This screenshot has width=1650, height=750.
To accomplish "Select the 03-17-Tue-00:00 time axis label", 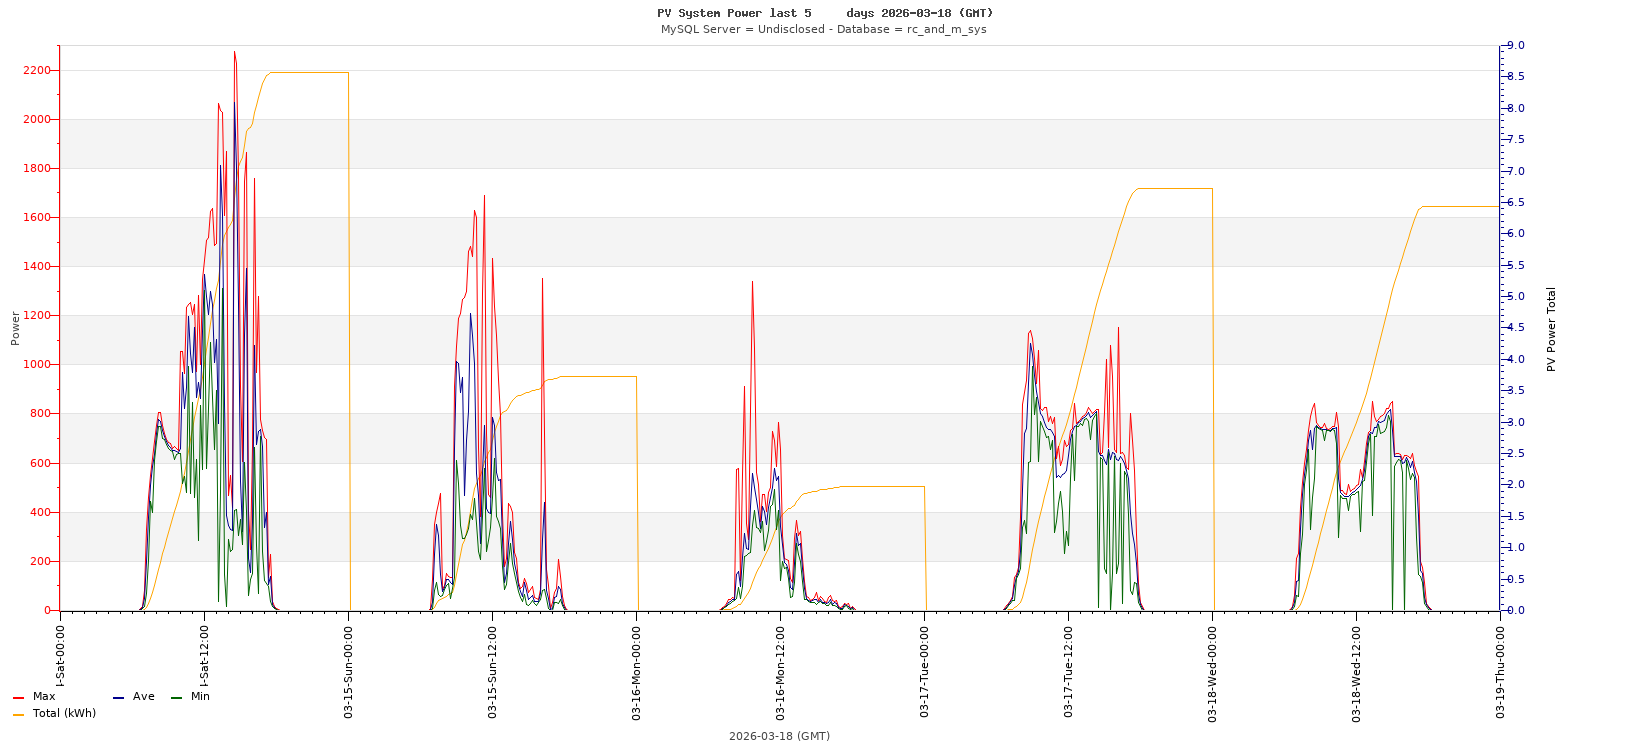I will tap(925, 670).
